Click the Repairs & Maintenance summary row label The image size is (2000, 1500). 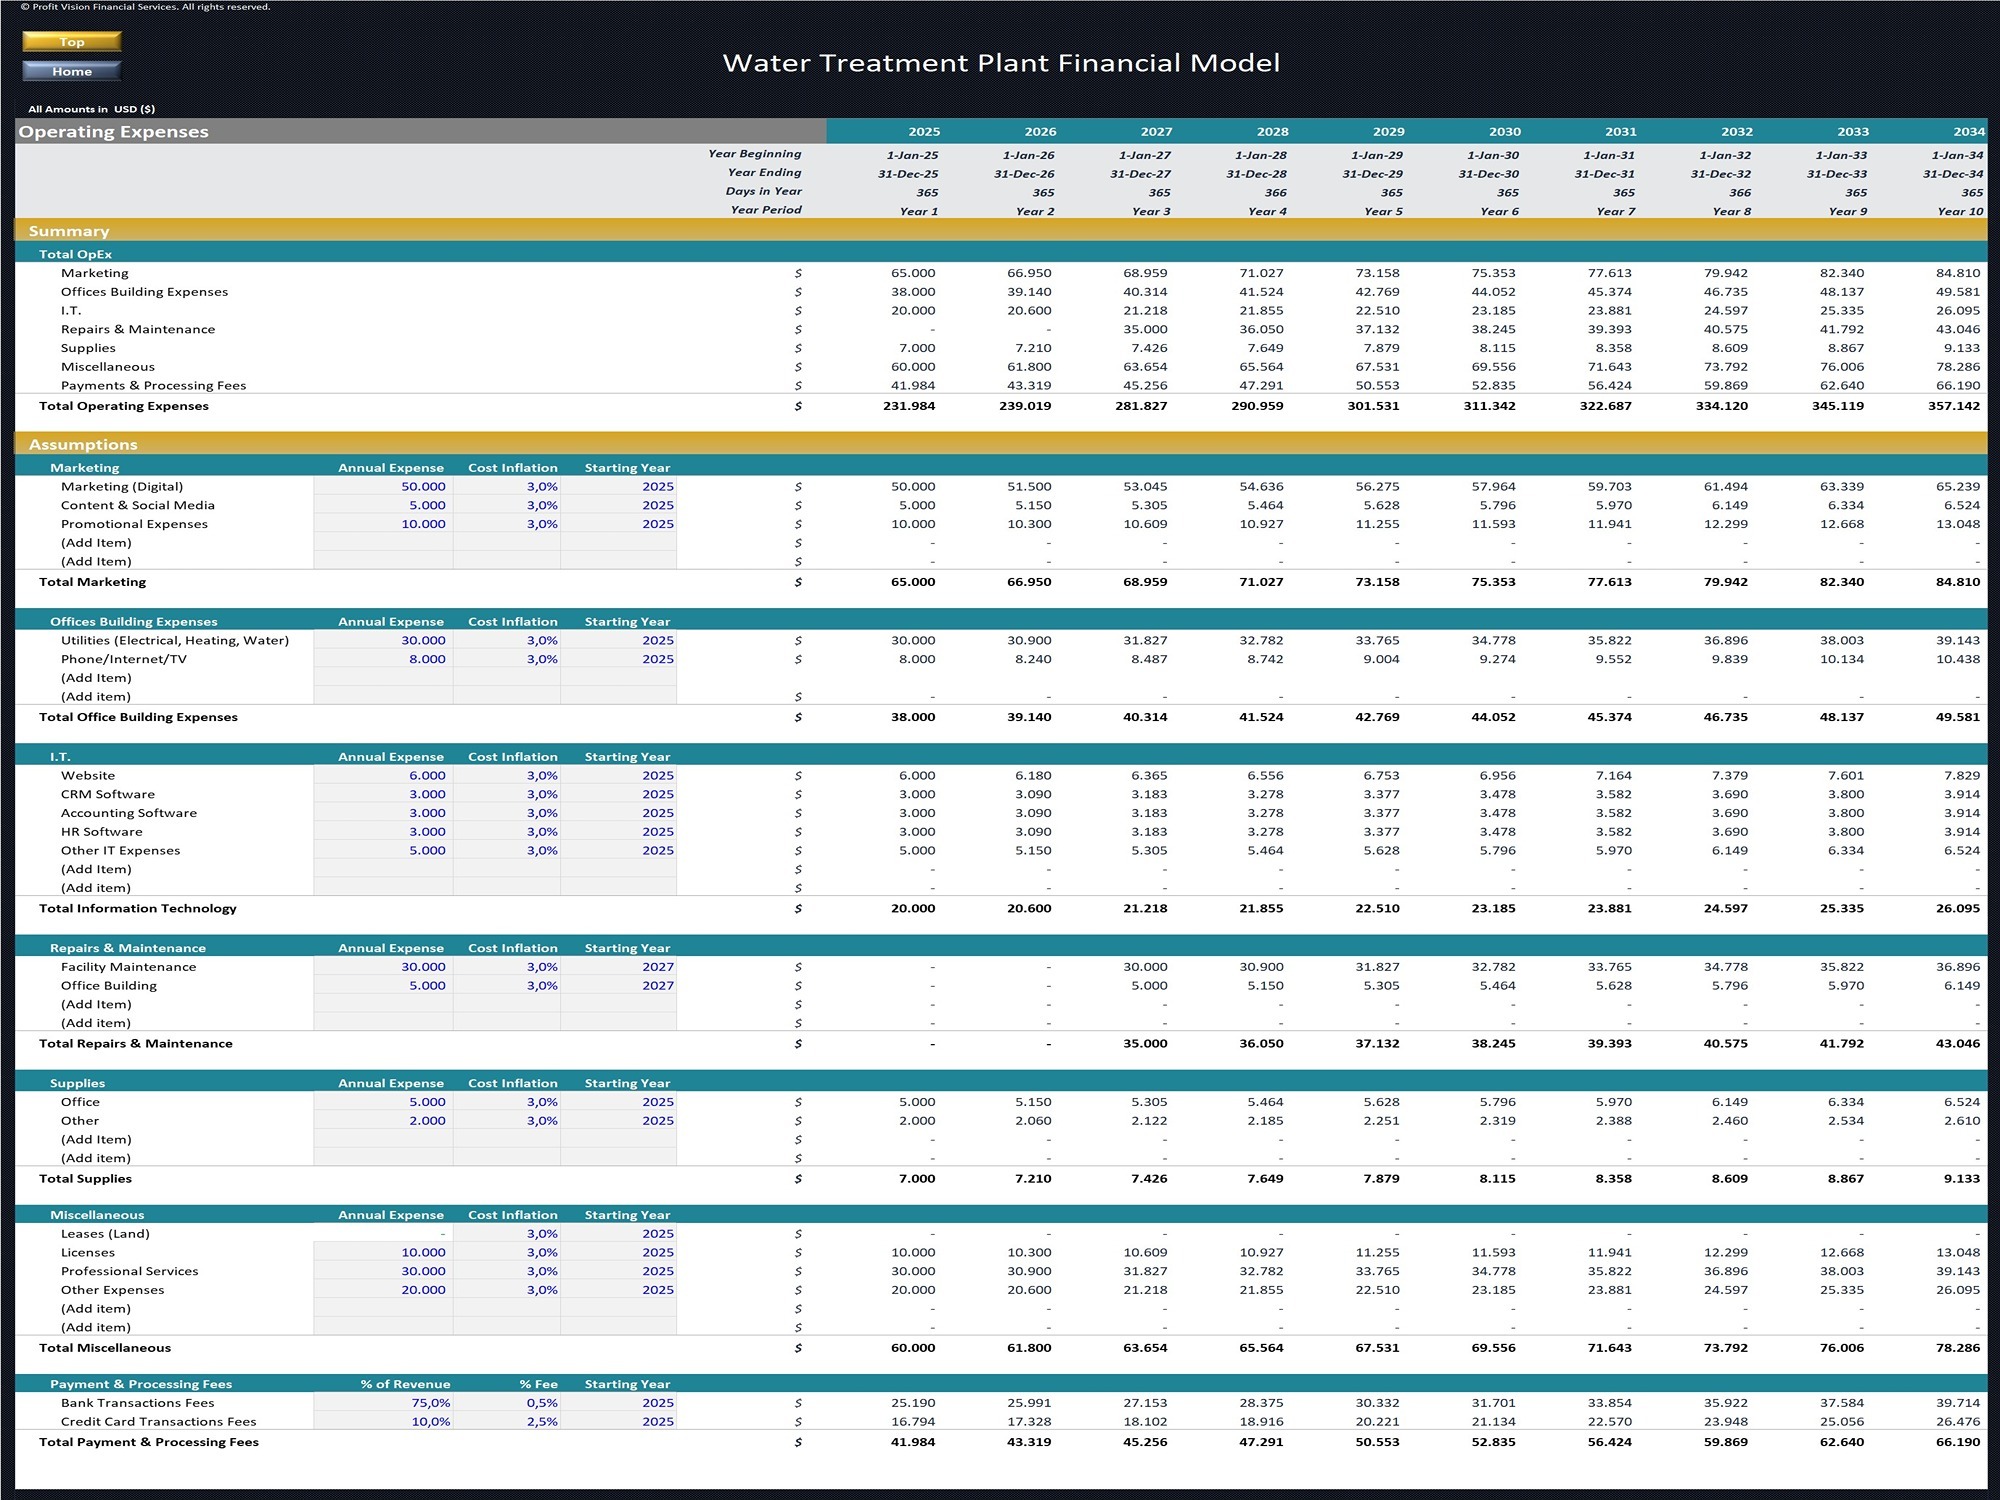pyautogui.click(x=138, y=329)
